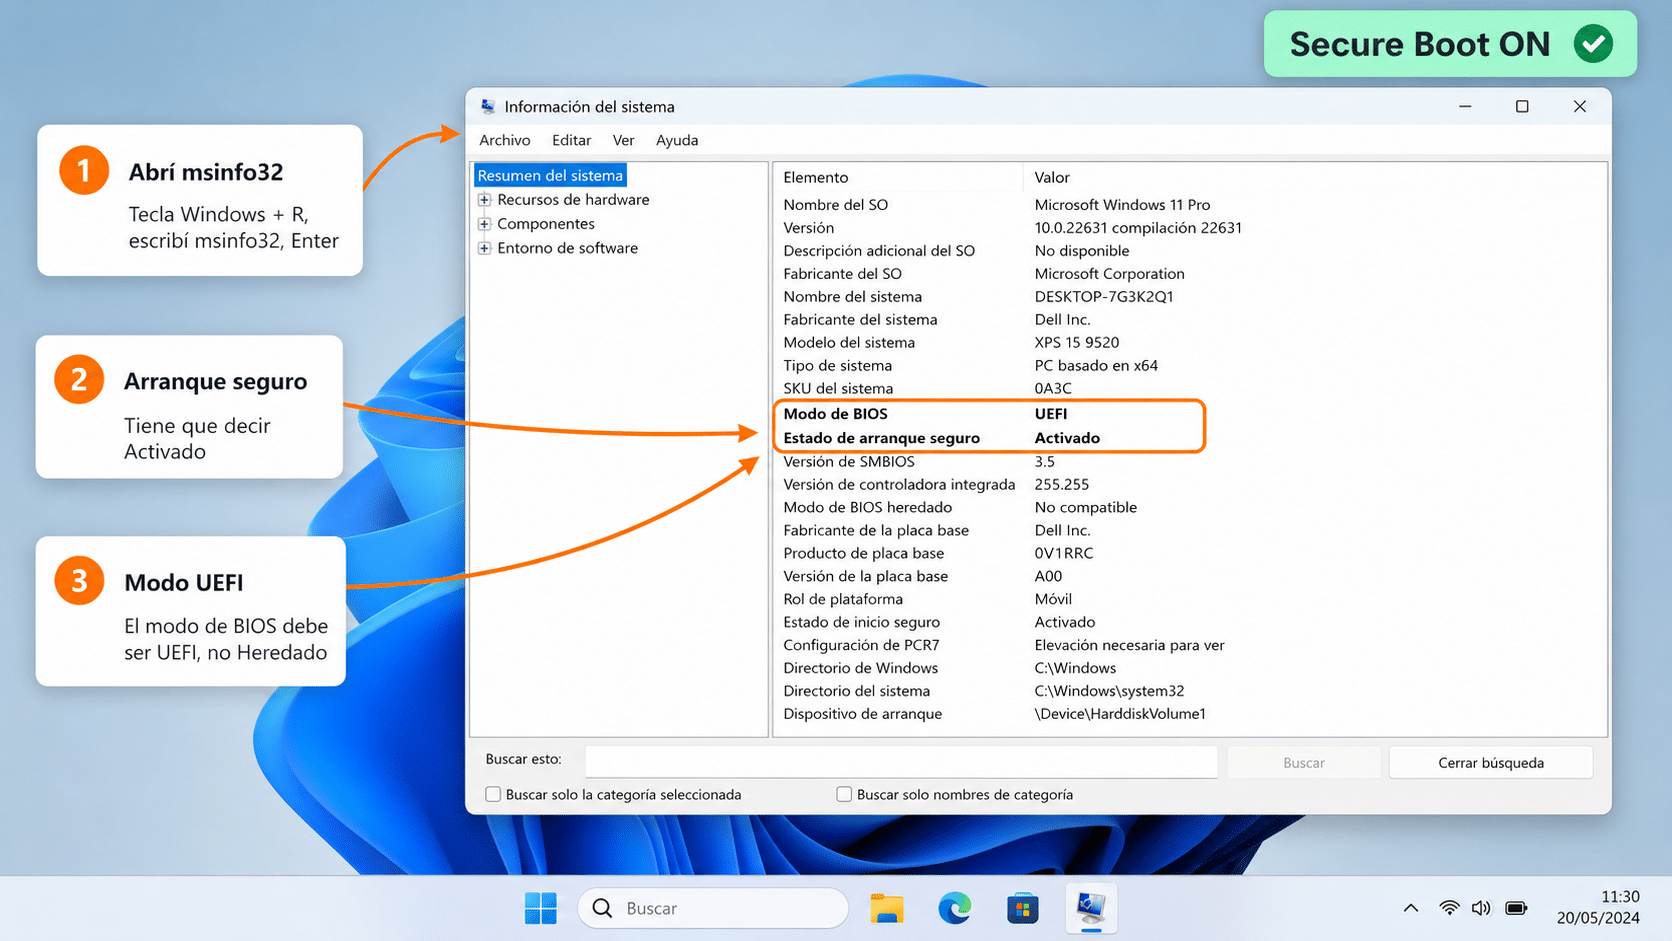Open the Ver menu
The image size is (1672, 941).
point(623,140)
